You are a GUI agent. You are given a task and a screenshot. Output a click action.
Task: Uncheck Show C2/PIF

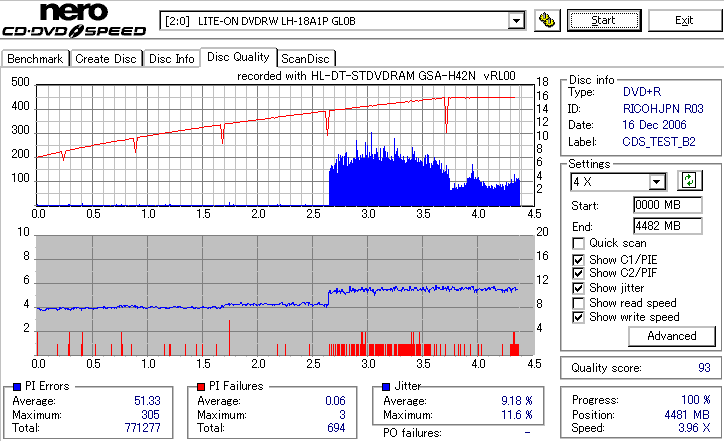pyautogui.click(x=578, y=273)
